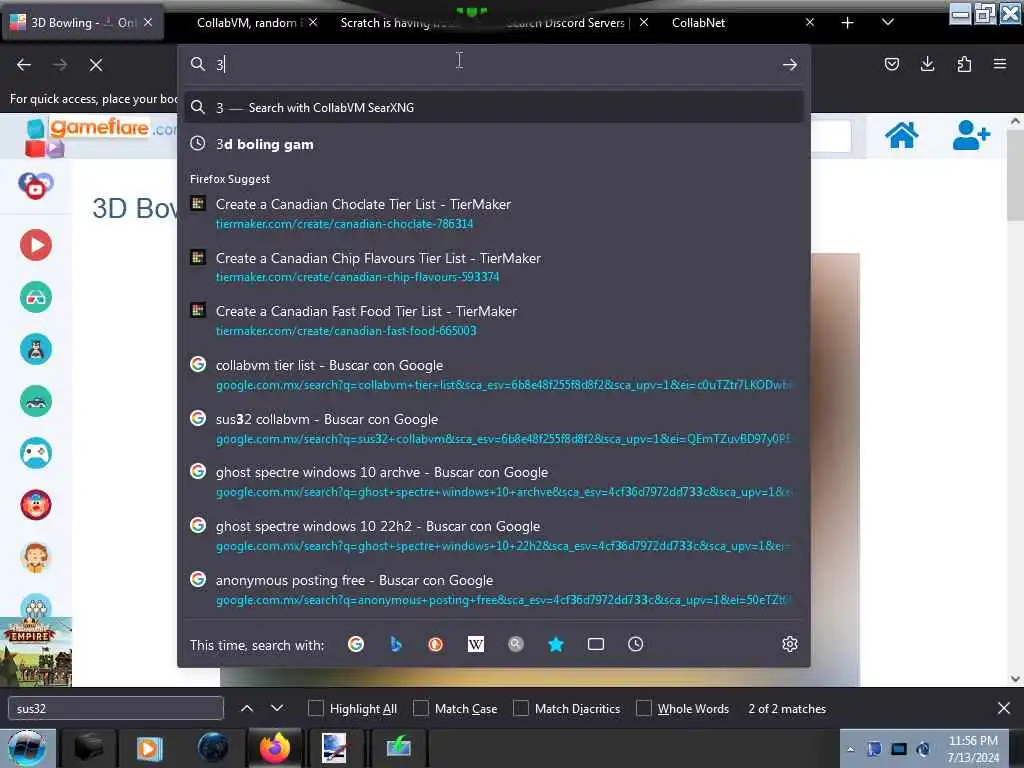Image resolution: width=1024 pixels, height=768 pixels.
Task: Show hidden system tray icons
Action: click(850, 750)
